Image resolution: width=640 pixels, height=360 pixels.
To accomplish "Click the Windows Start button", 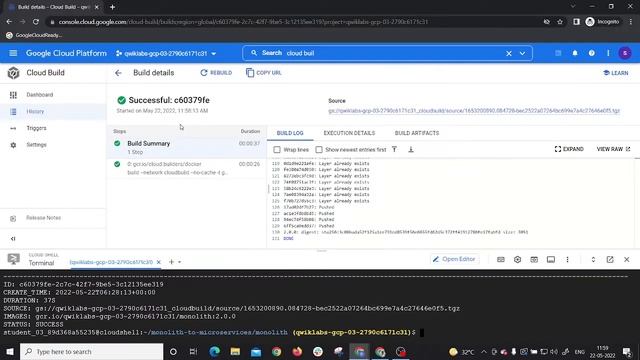I will (10, 351).
